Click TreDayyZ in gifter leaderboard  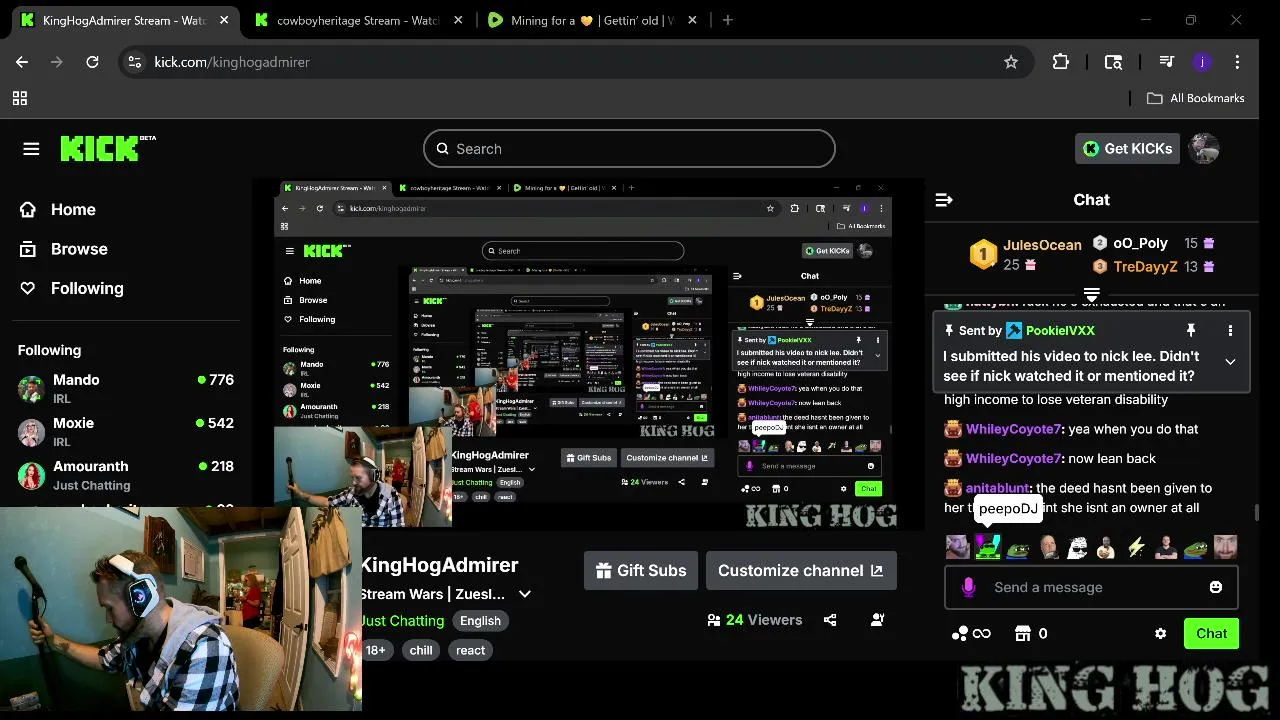tap(1145, 266)
